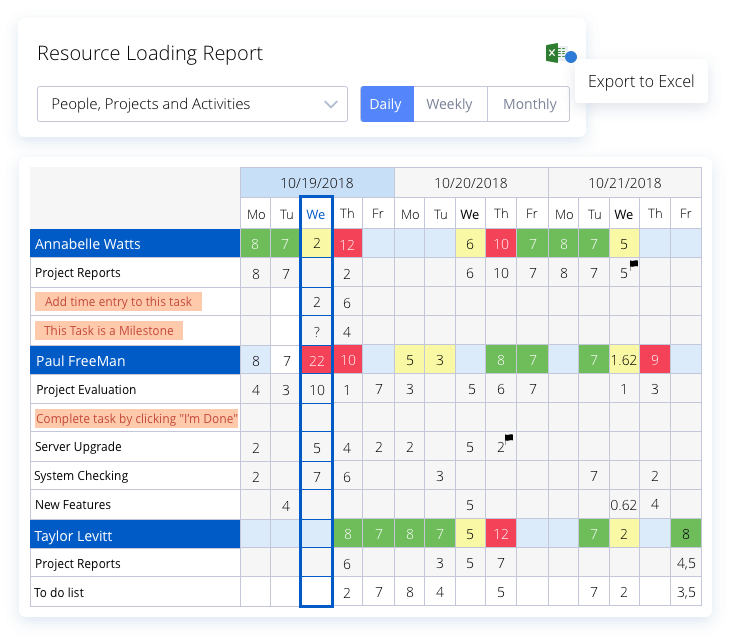Click the 10/19/2018 week header

317,183
